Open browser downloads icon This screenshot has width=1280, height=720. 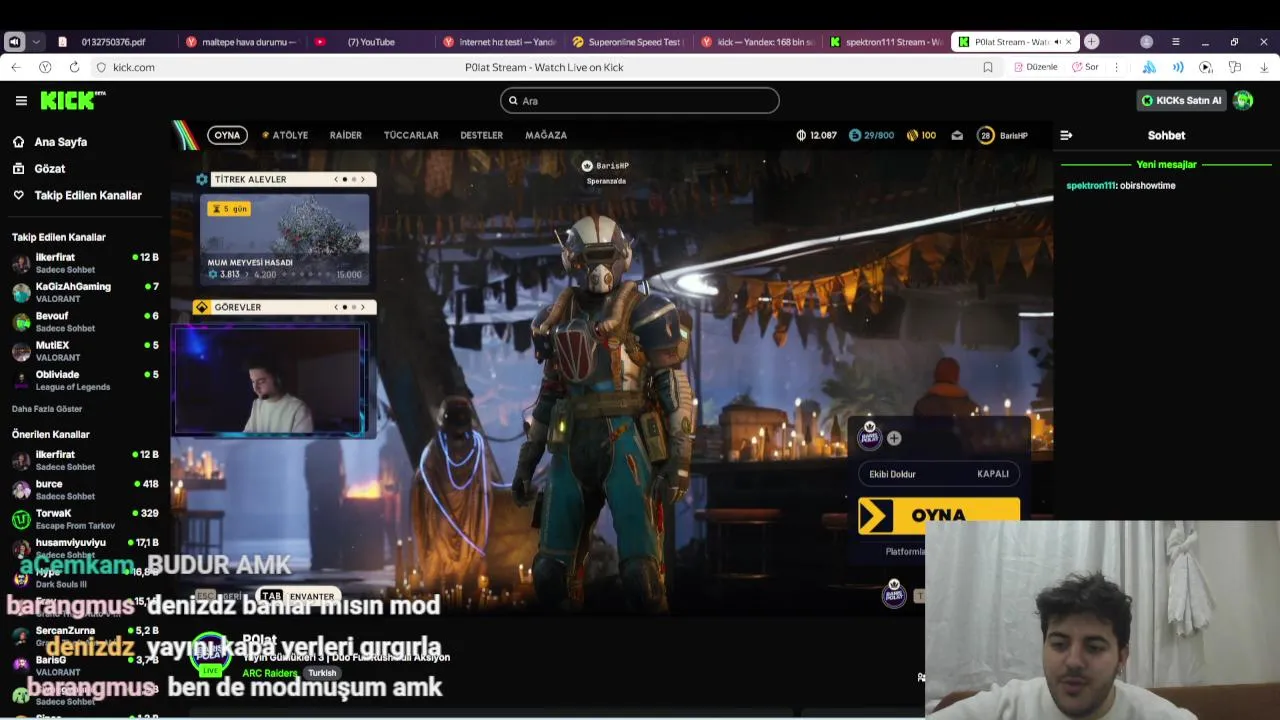(x=1264, y=67)
